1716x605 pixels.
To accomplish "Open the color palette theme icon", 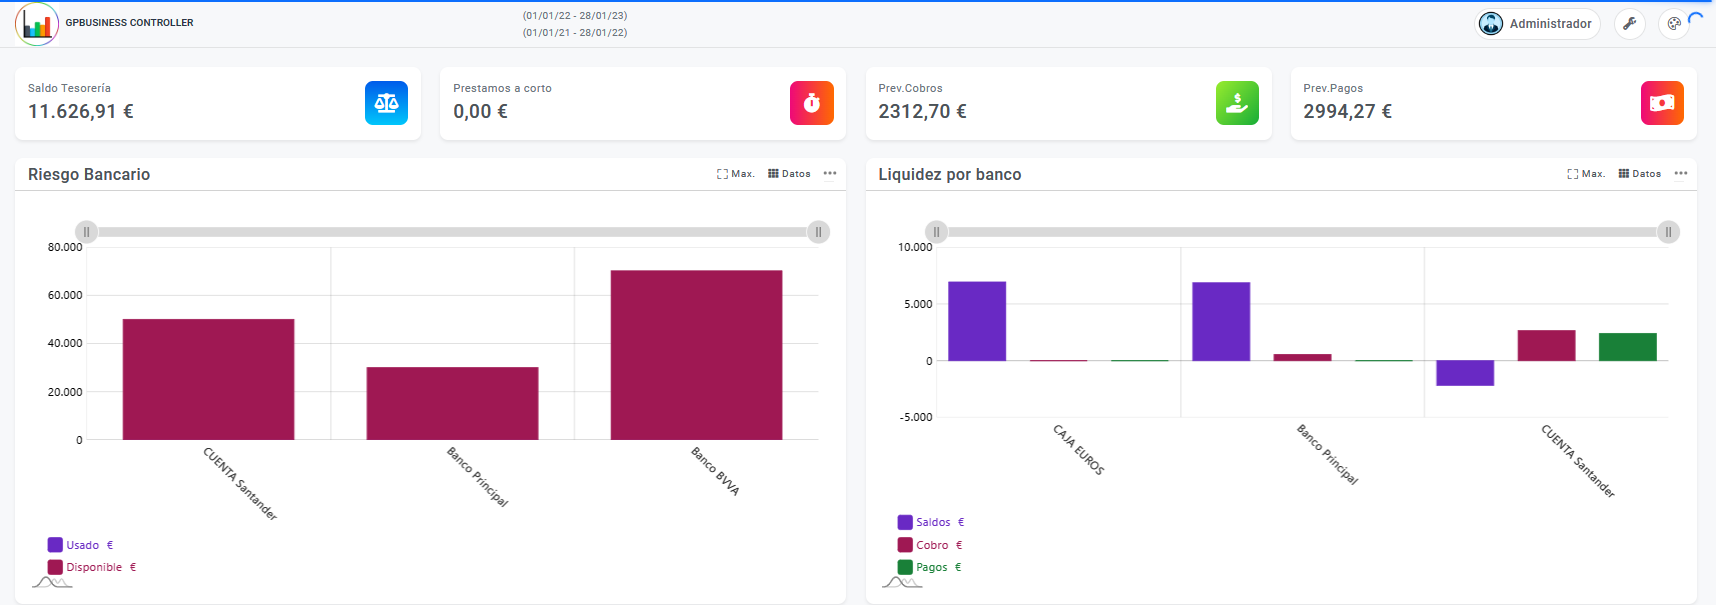I will pyautogui.click(x=1674, y=24).
